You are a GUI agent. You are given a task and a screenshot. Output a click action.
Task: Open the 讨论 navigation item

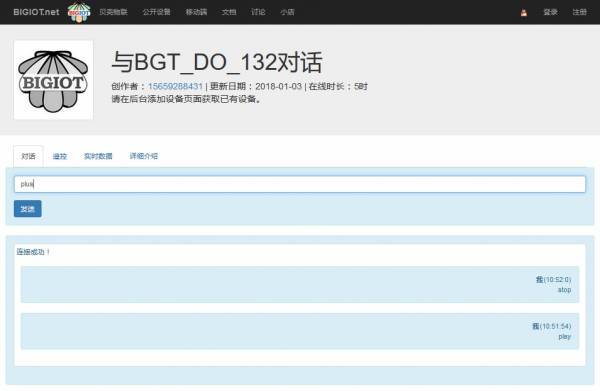tap(258, 12)
